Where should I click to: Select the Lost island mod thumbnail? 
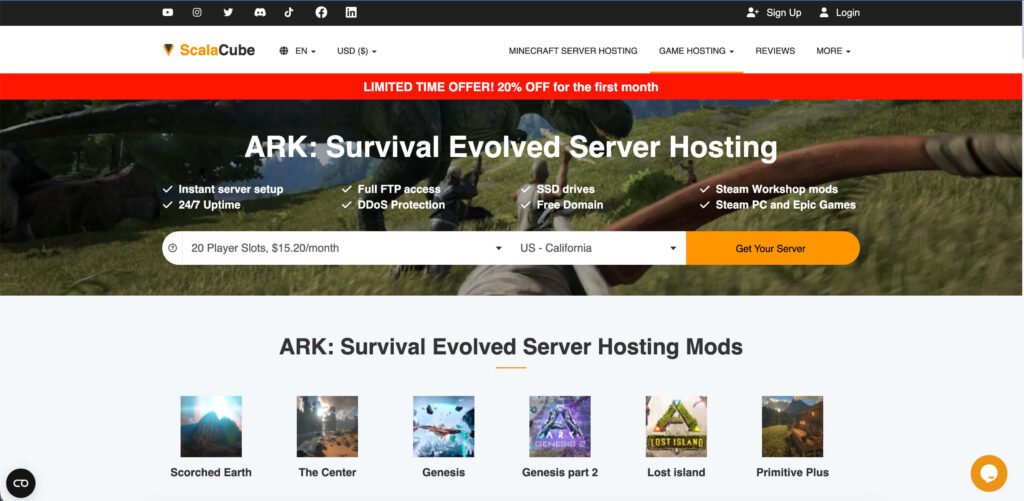point(676,427)
